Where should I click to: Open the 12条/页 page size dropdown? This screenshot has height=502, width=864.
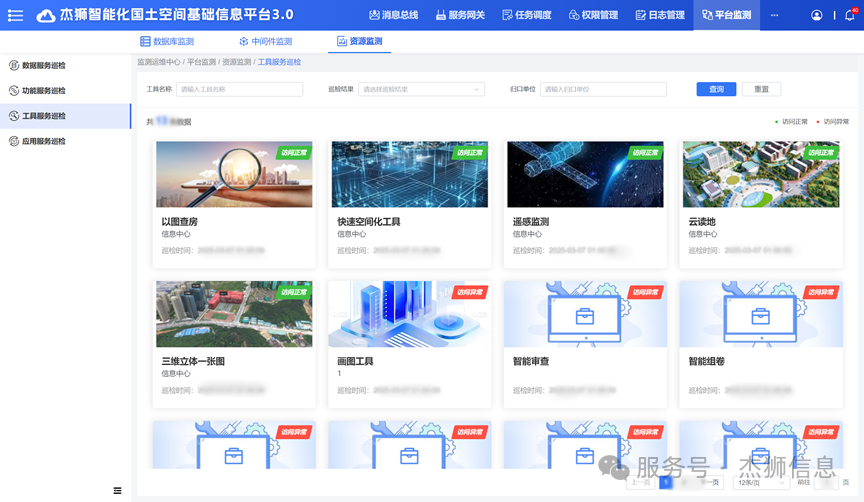click(761, 482)
